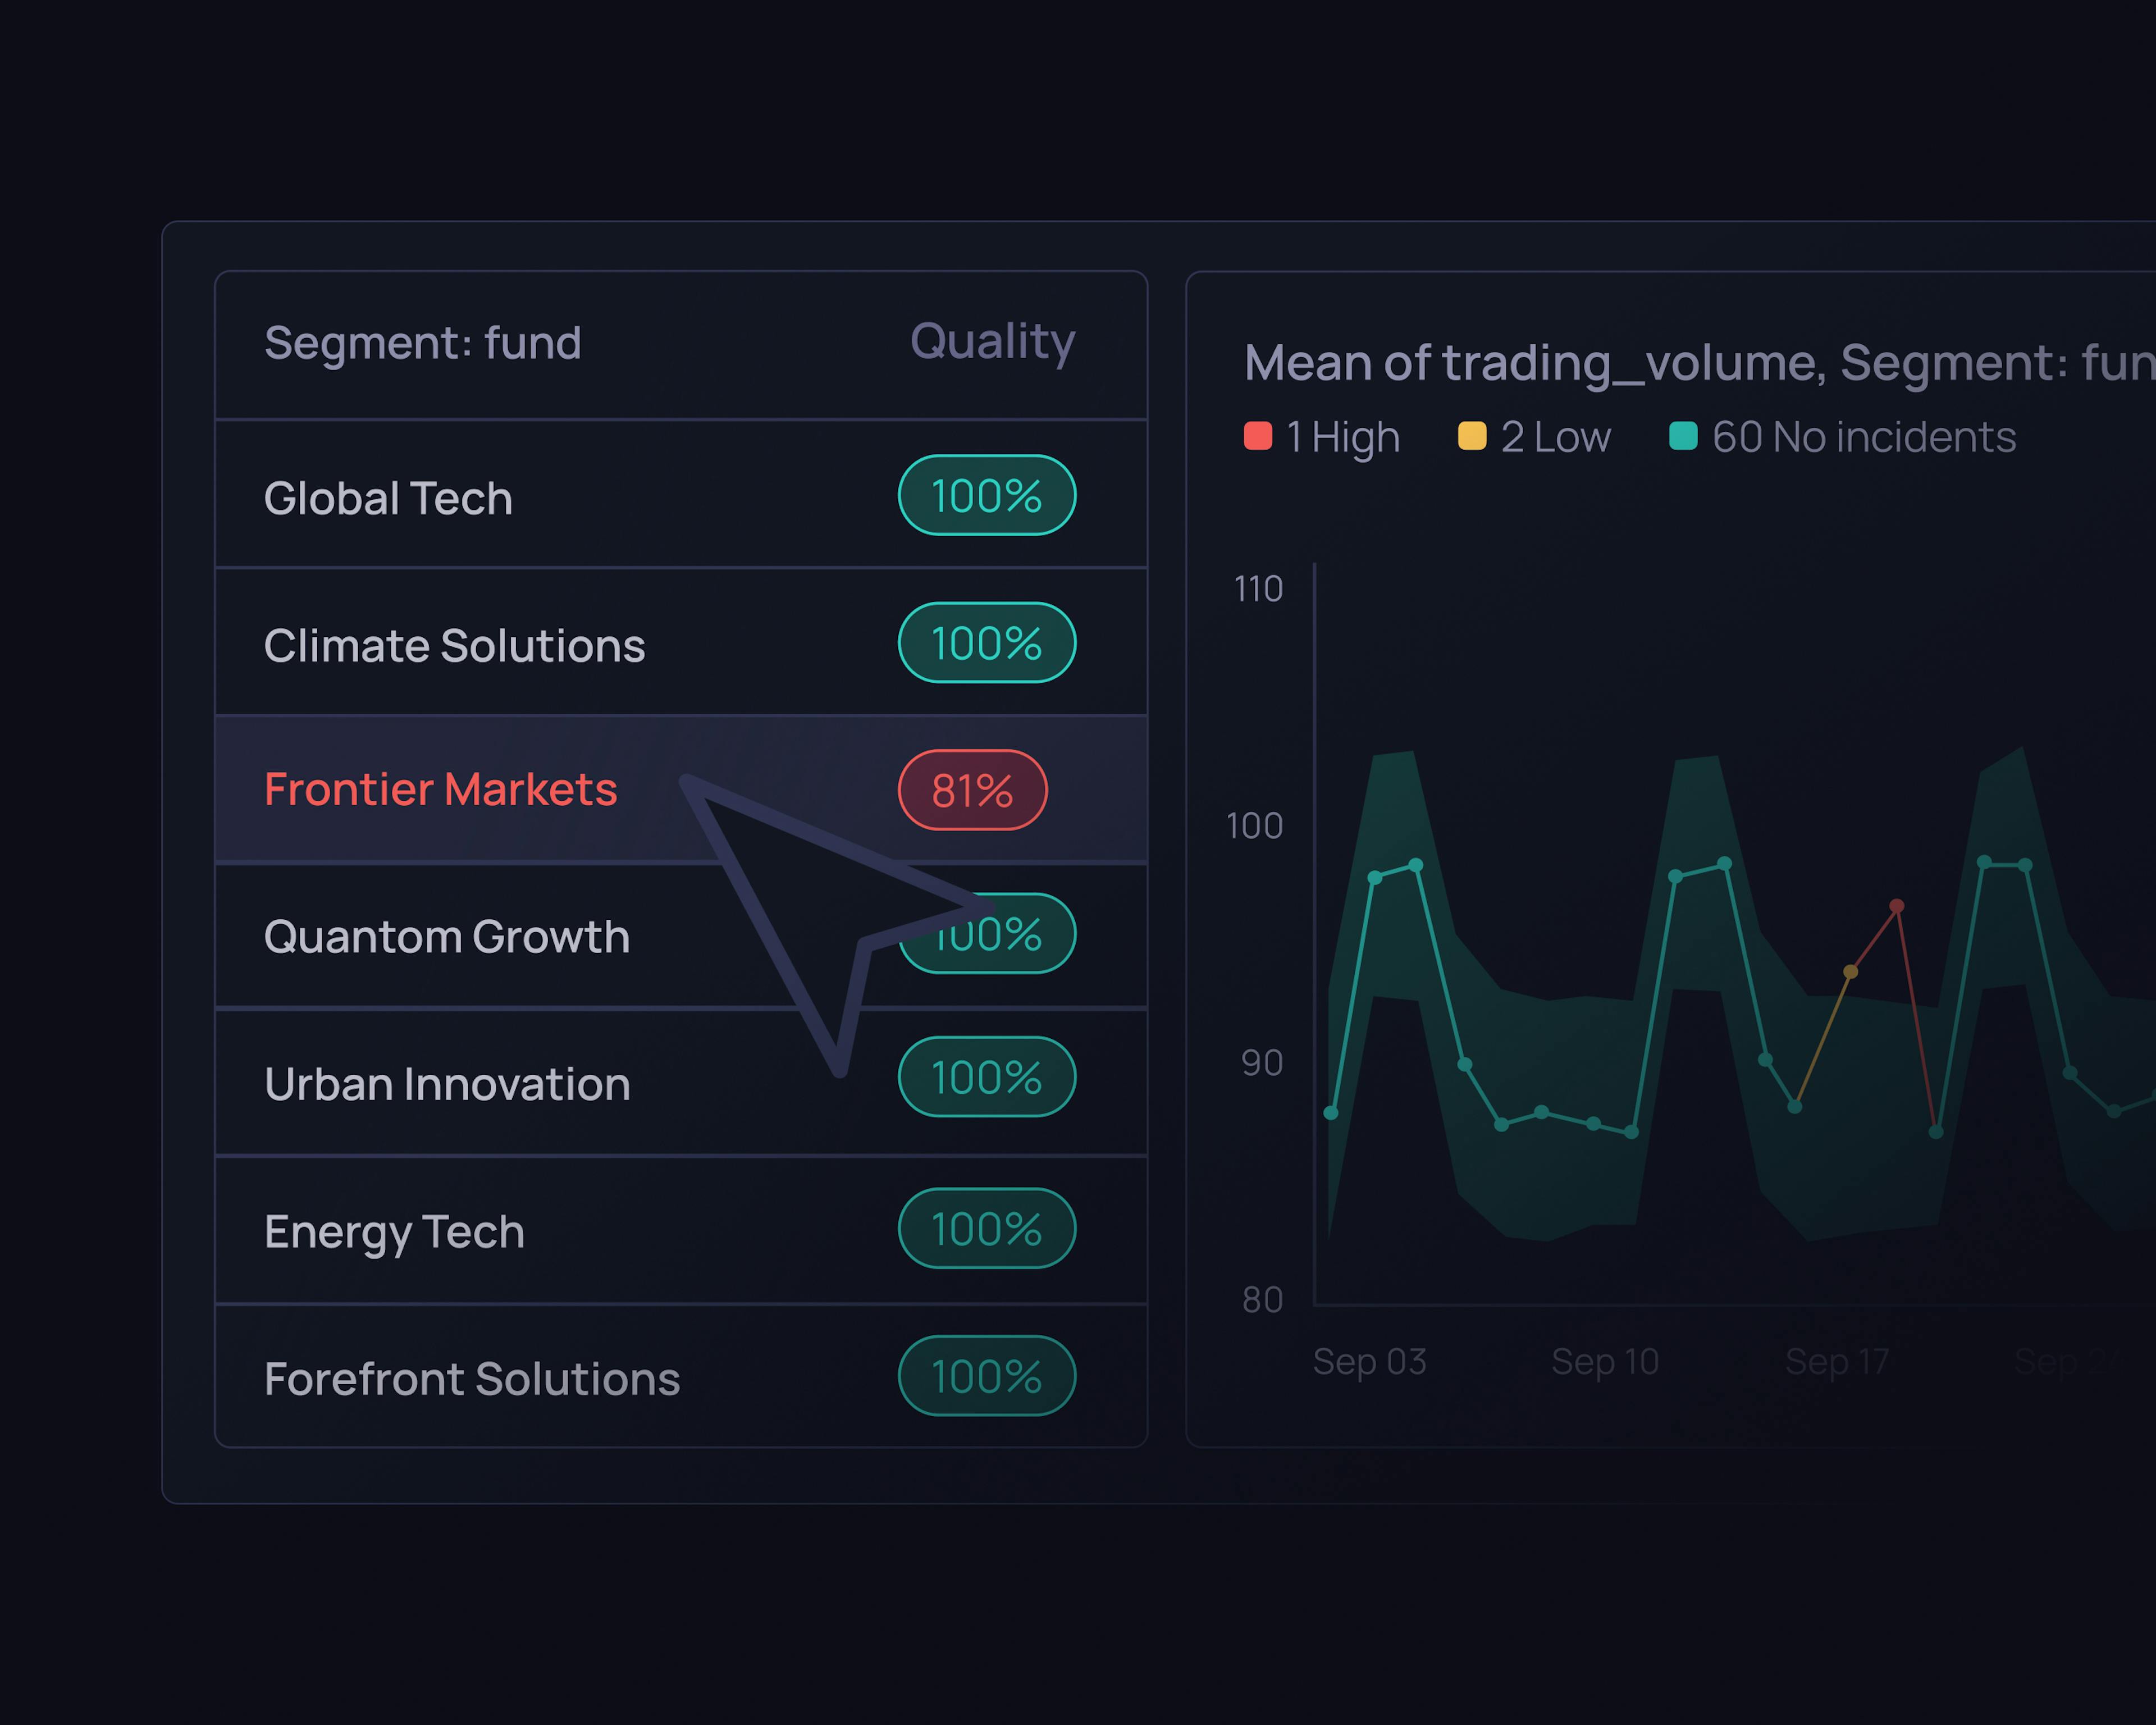Select the Forefront Solutions fund row

click(471, 1379)
